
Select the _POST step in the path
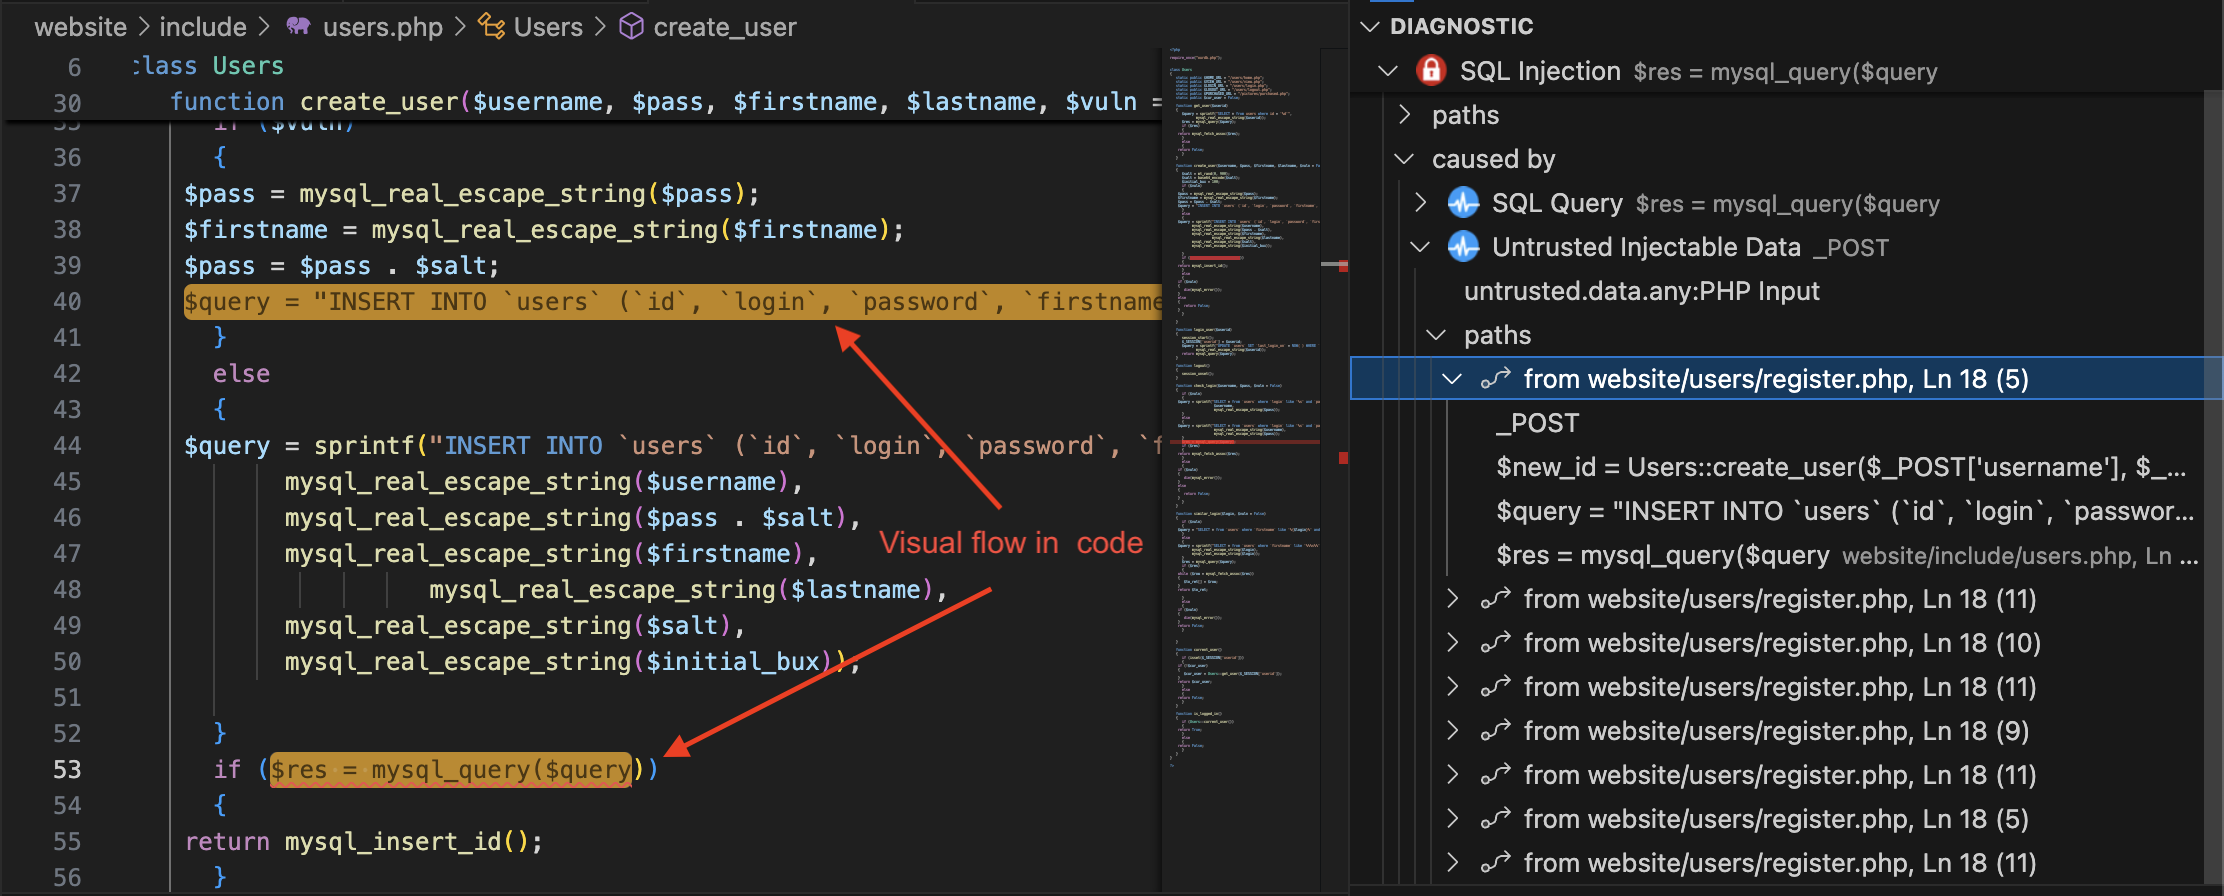point(1537,423)
